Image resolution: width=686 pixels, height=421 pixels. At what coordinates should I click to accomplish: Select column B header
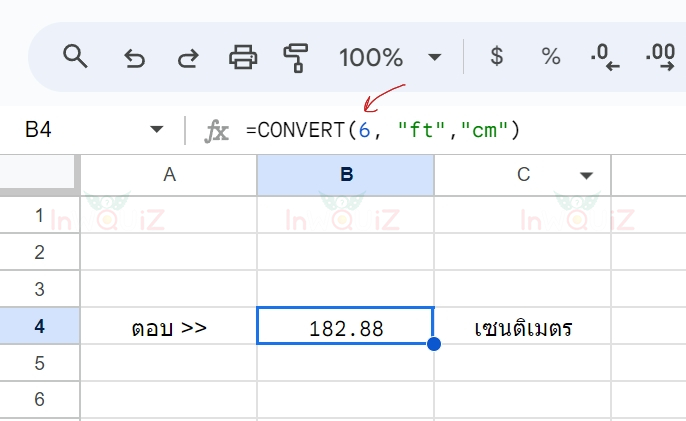click(x=346, y=175)
